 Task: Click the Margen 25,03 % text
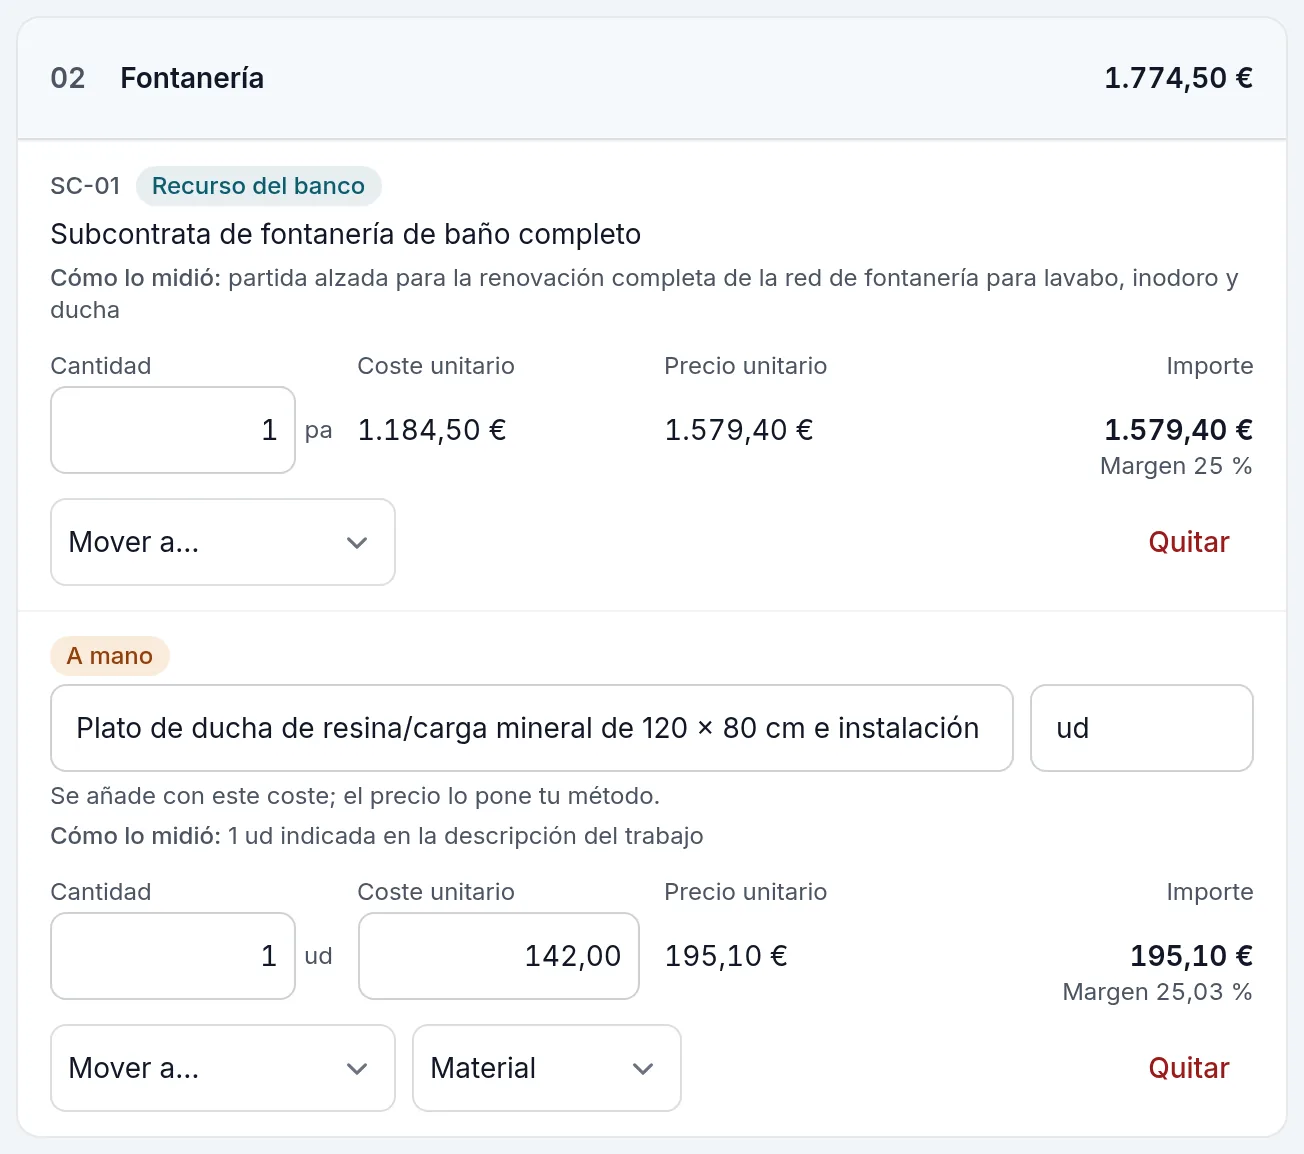coord(1157,992)
